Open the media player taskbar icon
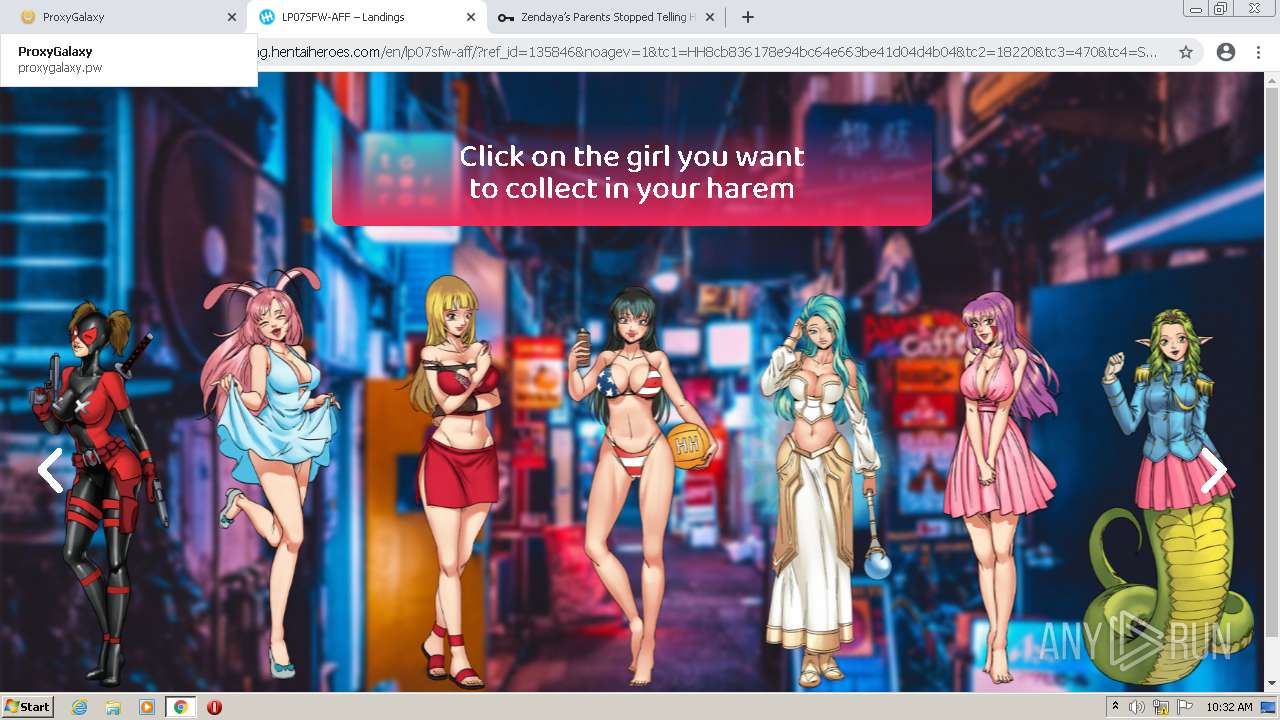 tap(147, 707)
